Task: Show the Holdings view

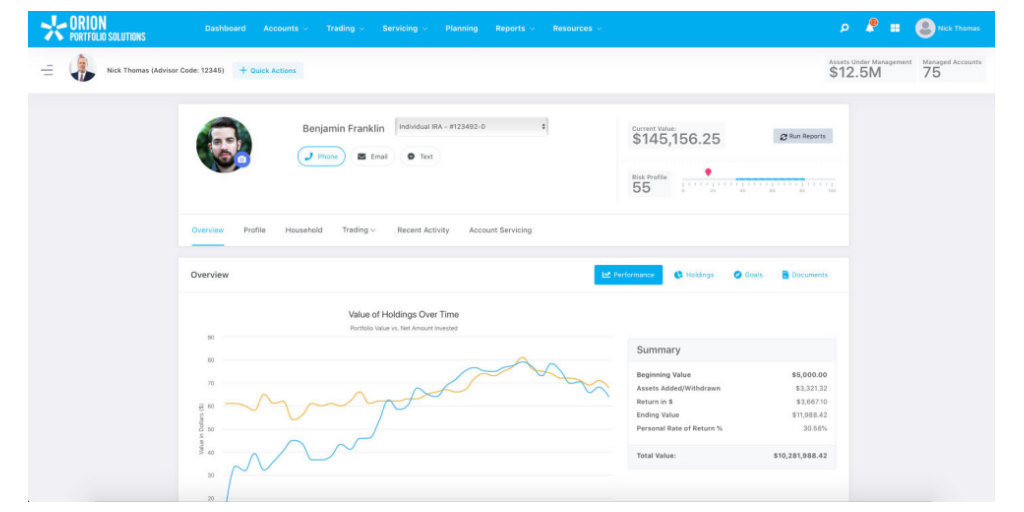Action: tap(694, 275)
